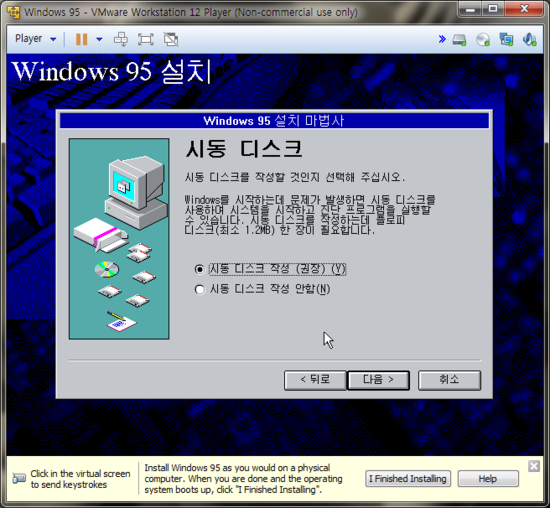
Task: Click the network adapter device icon
Action: (506, 39)
